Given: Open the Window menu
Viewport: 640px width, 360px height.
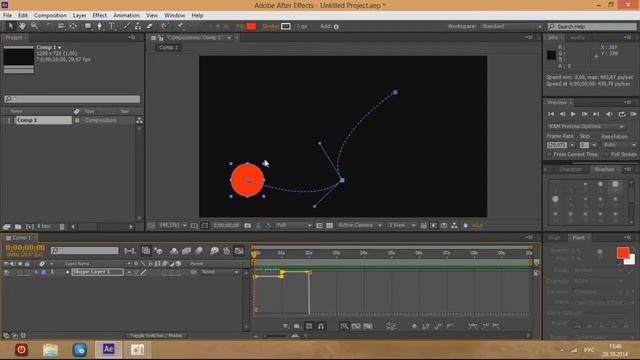Looking at the screenshot, I should [x=175, y=15].
